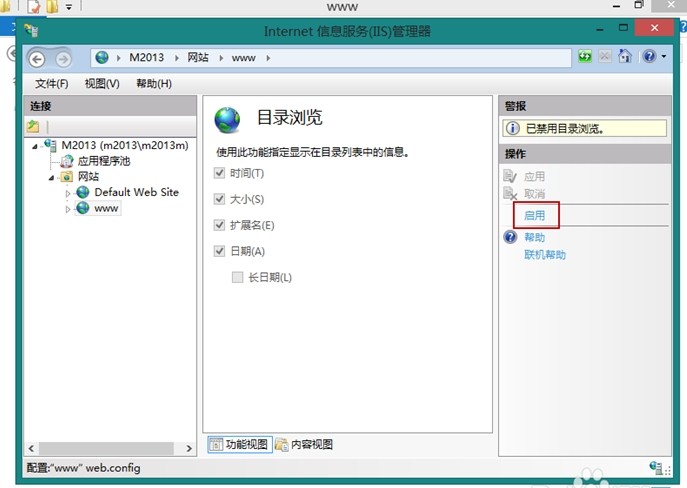The image size is (687, 488).
Task: Click the Home icon in toolbar
Action: tap(625, 56)
